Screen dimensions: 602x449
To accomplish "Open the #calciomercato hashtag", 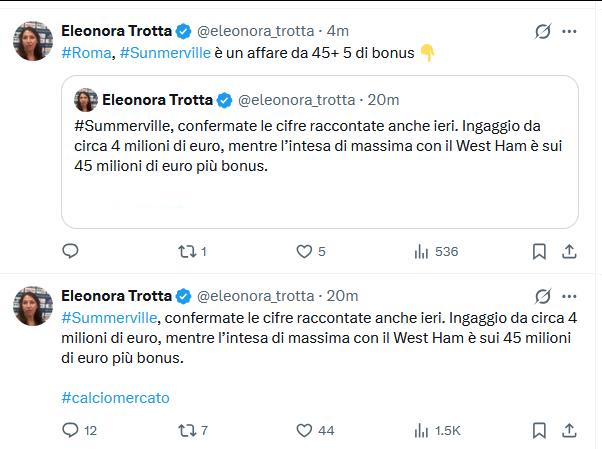I will pyautogui.click(x=115, y=398).
